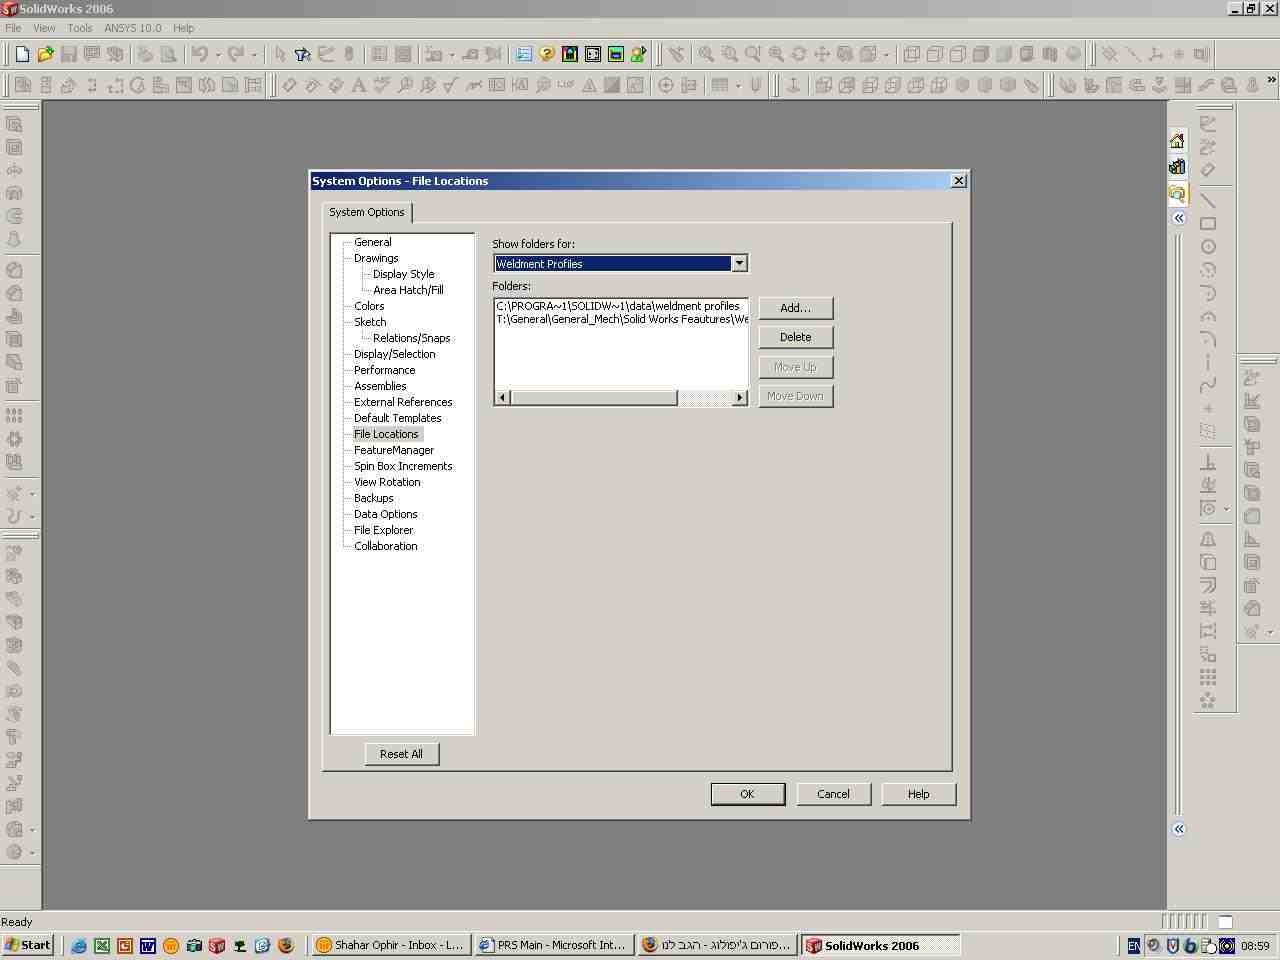
Task: Open the Tools menu
Action: click(x=79, y=28)
